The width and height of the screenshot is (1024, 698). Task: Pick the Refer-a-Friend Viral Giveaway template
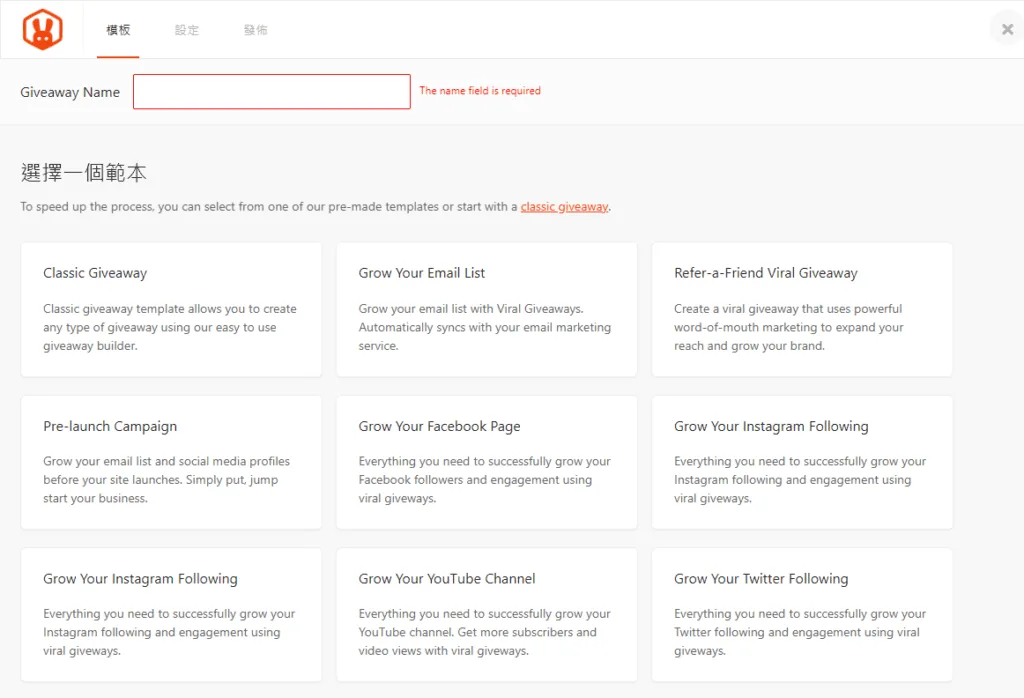coord(801,309)
